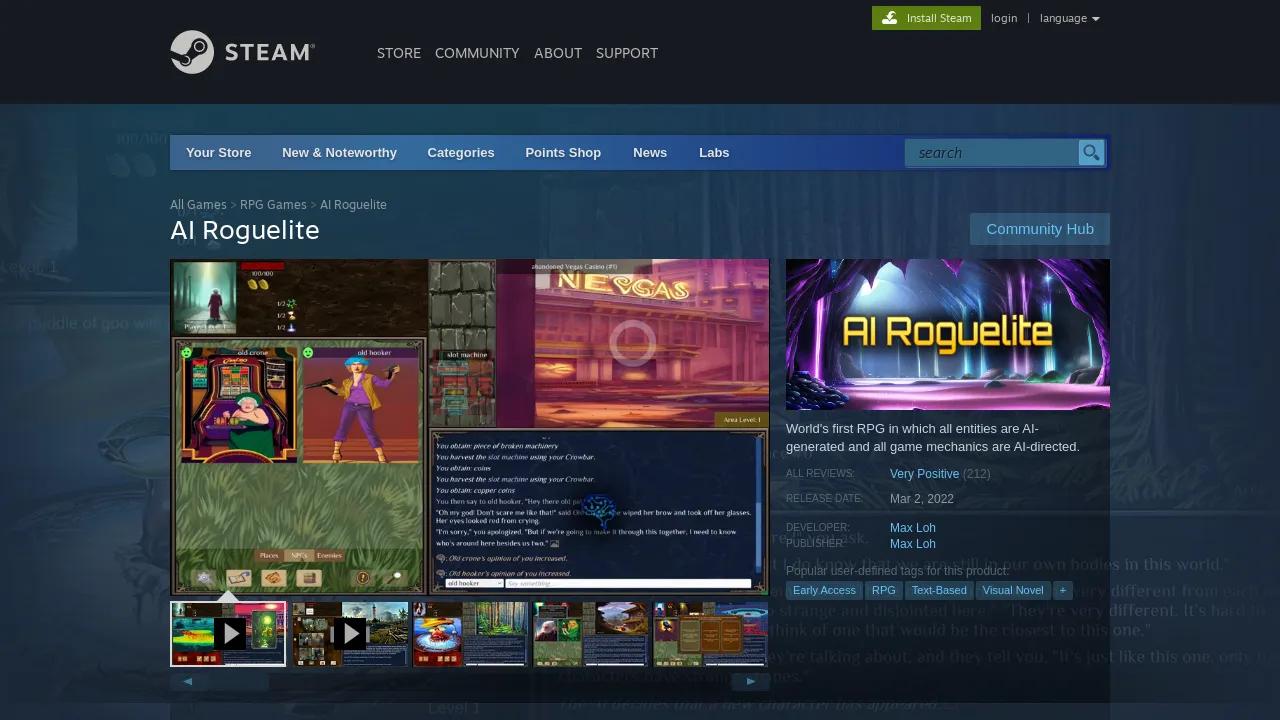Focus the store search field
This screenshot has width=1280, height=720.
(x=992, y=153)
